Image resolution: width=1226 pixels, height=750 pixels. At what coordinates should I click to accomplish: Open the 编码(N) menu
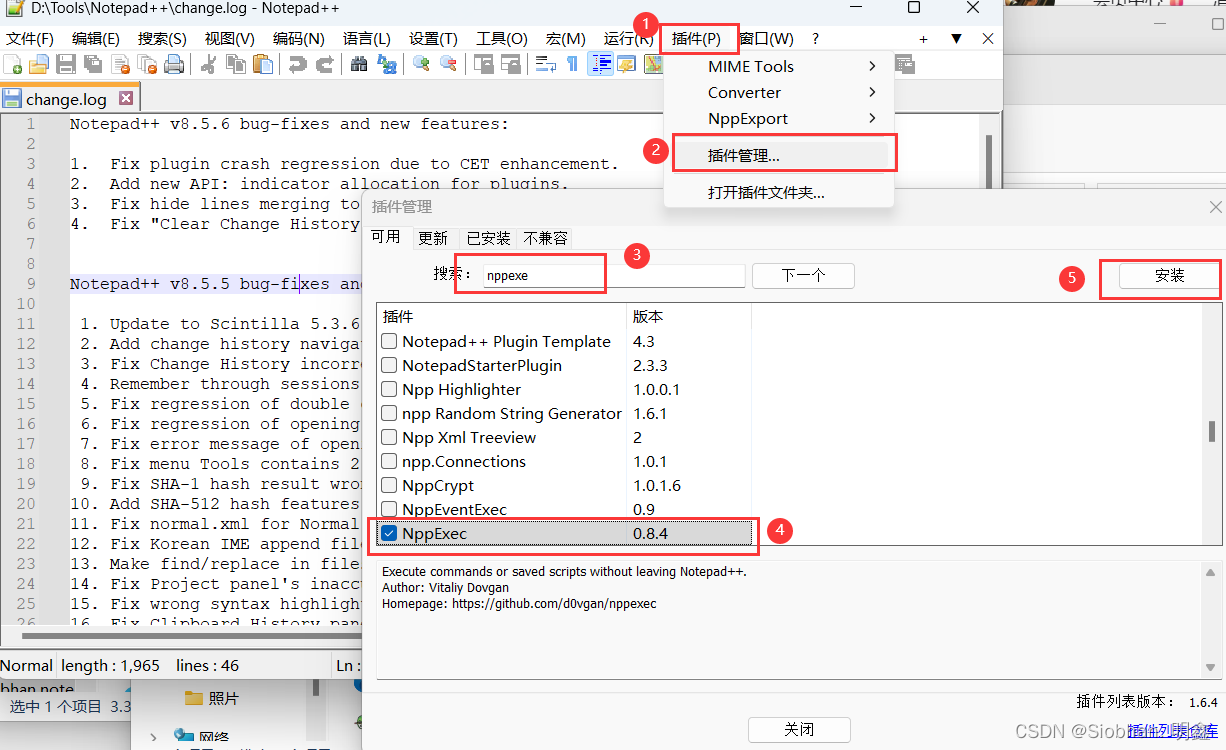298,38
